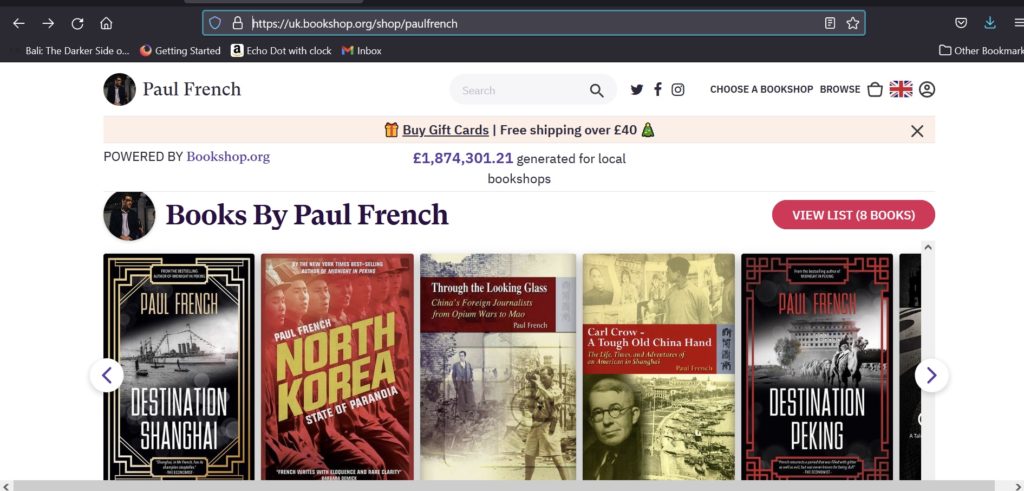The height and width of the screenshot is (491, 1024).
Task: Open the shopping basket icon
Action: (875, 90)
